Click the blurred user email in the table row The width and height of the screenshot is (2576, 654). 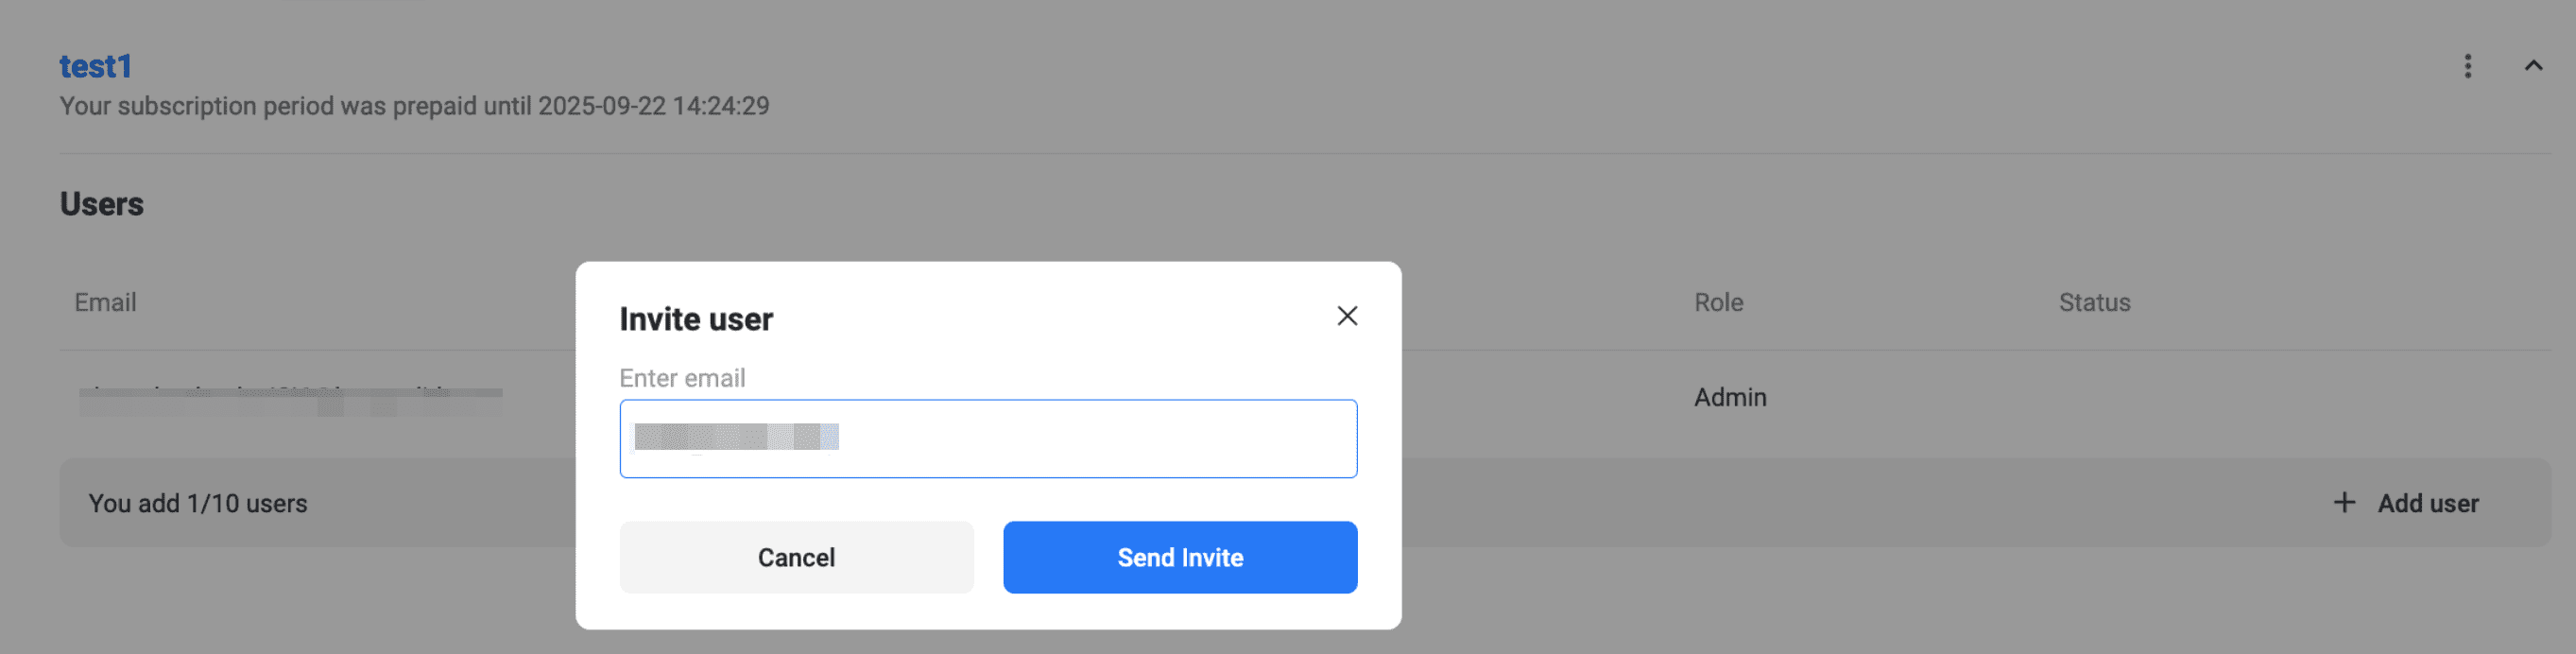290,399
